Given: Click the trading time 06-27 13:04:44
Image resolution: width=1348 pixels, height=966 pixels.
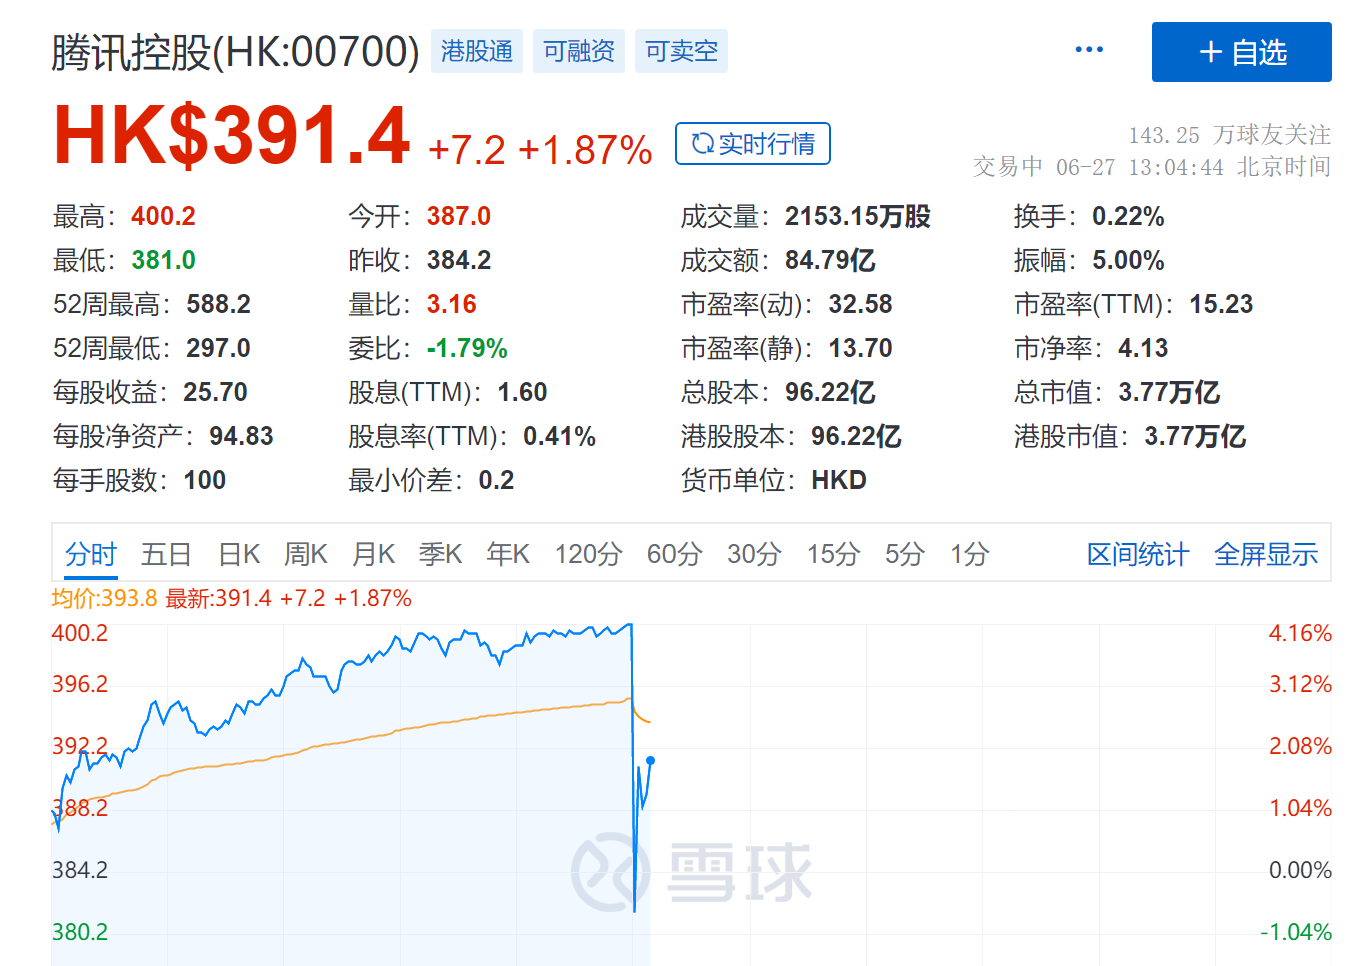Looking at the screenshot, I should (1140, 167).
